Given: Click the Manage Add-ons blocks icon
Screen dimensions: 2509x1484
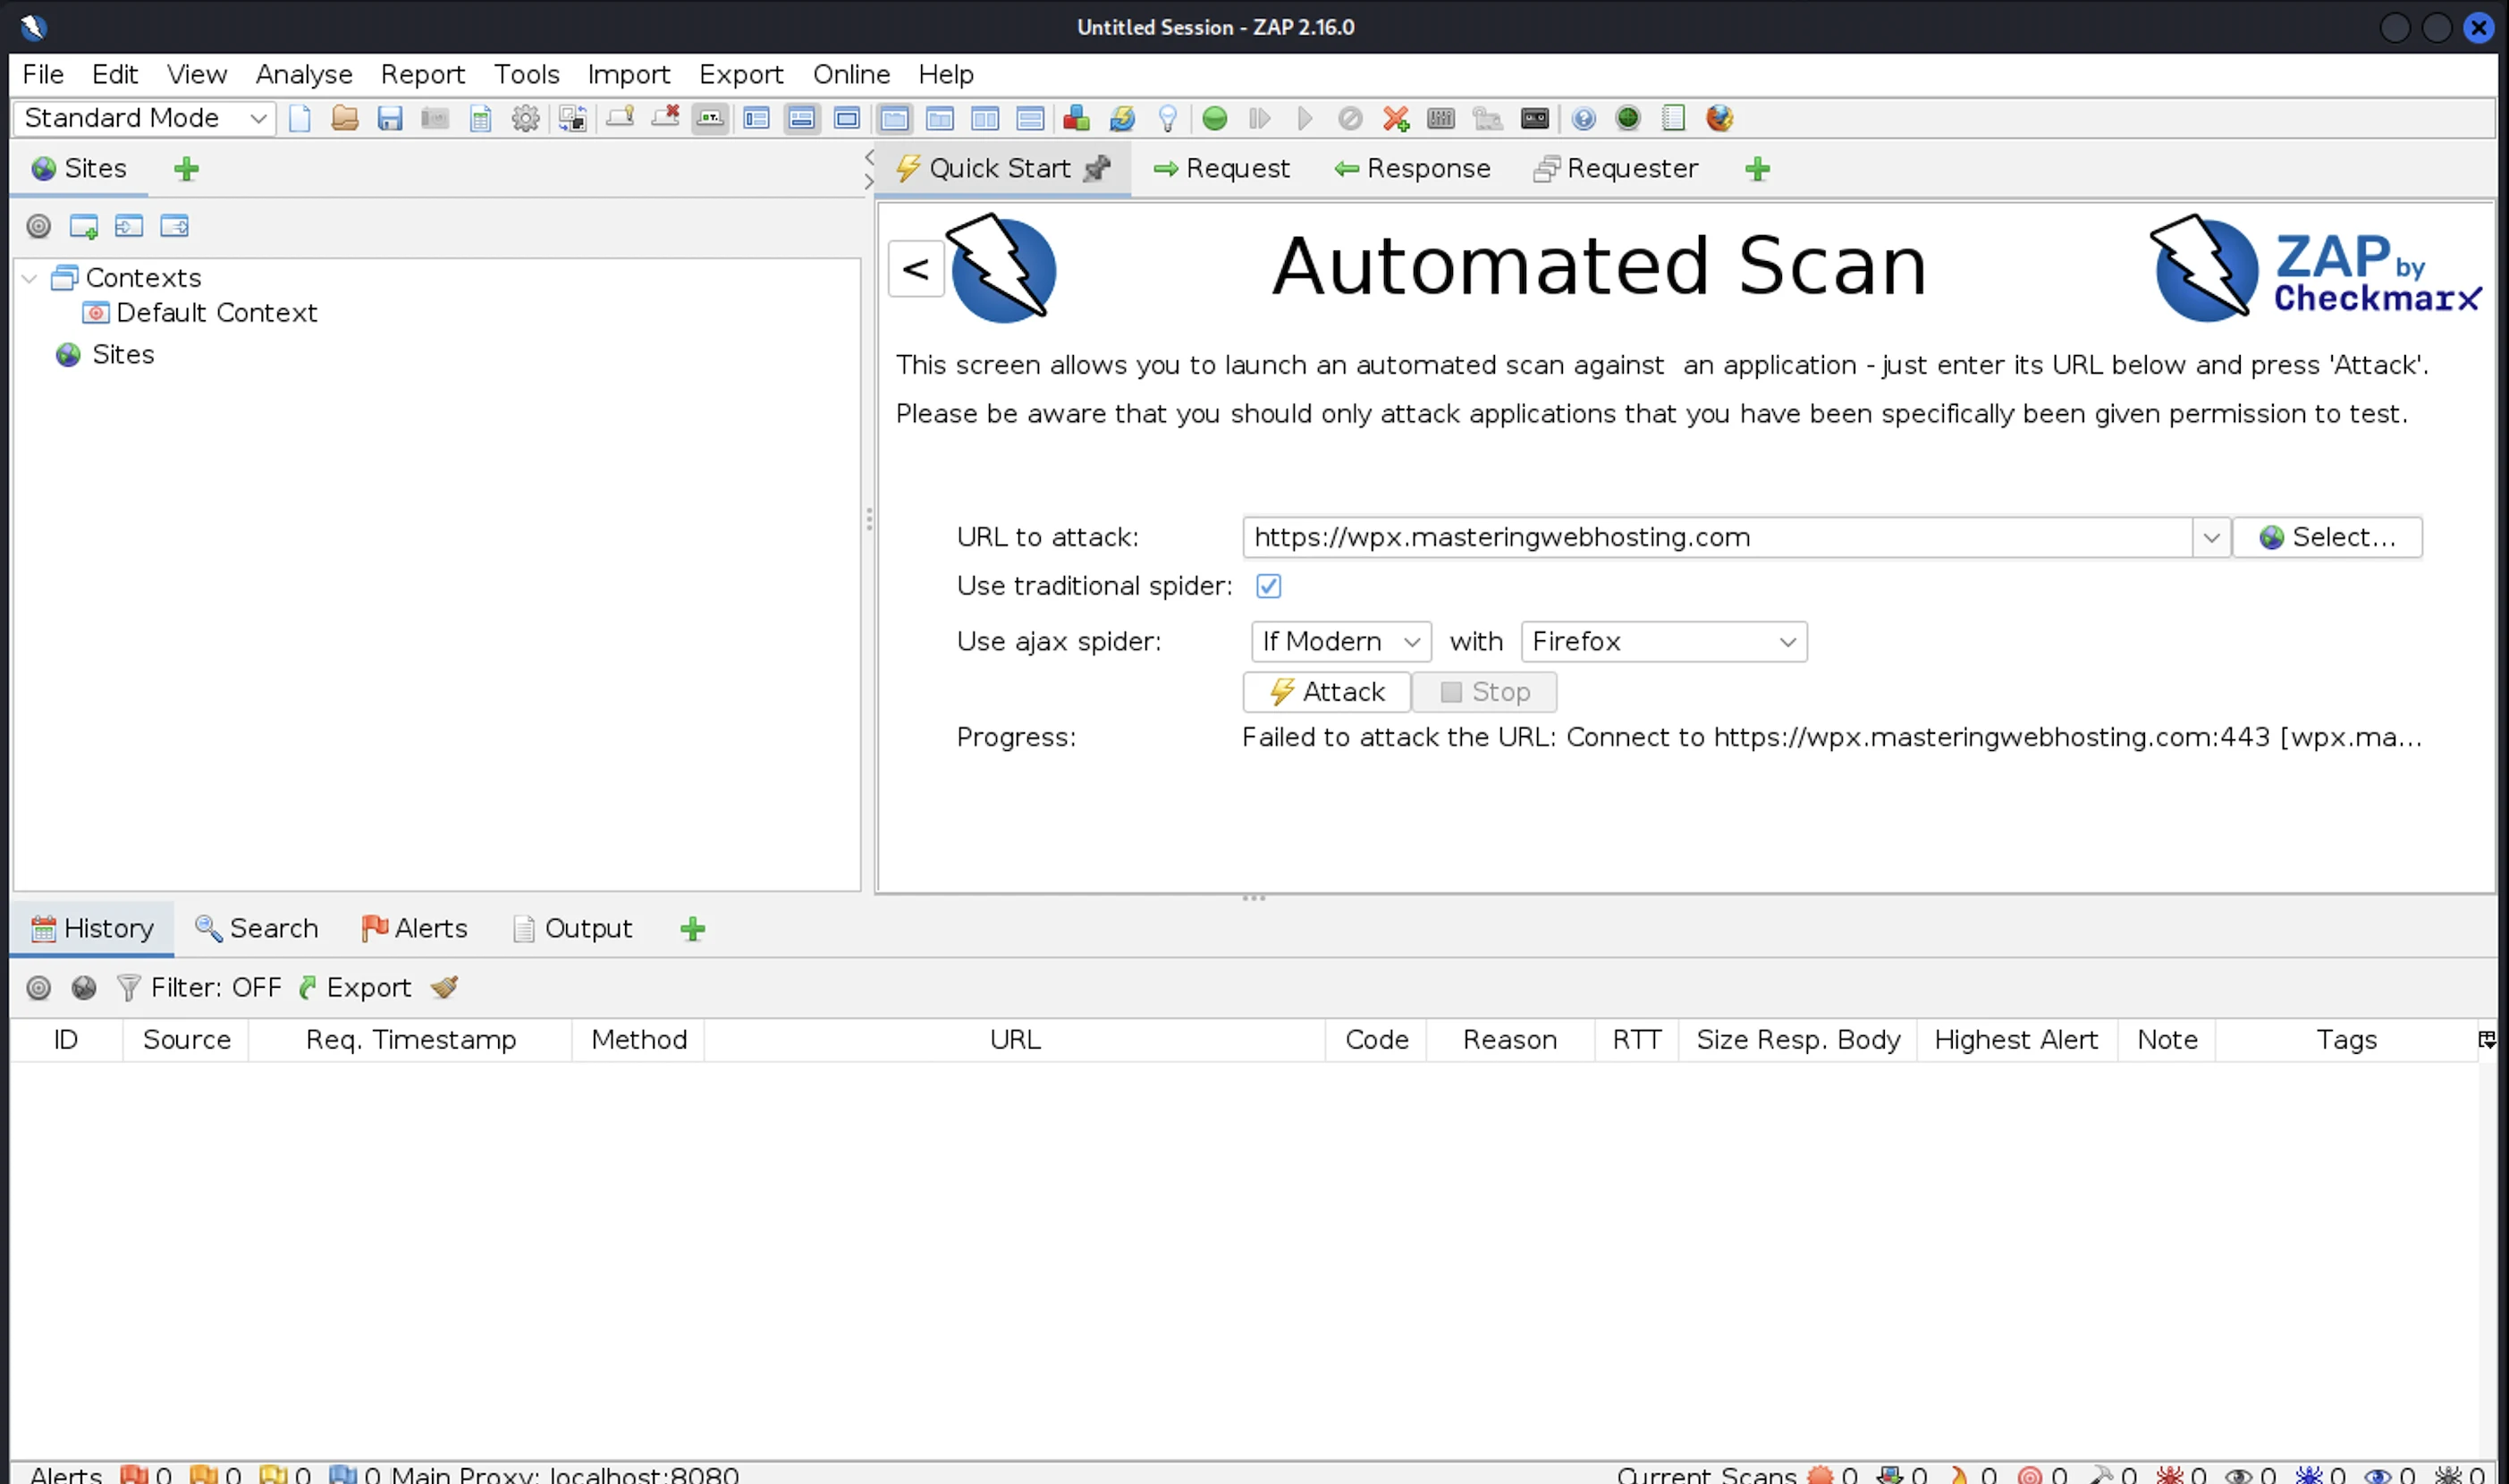Looking at the screenshot, I should coord(1076,119).
